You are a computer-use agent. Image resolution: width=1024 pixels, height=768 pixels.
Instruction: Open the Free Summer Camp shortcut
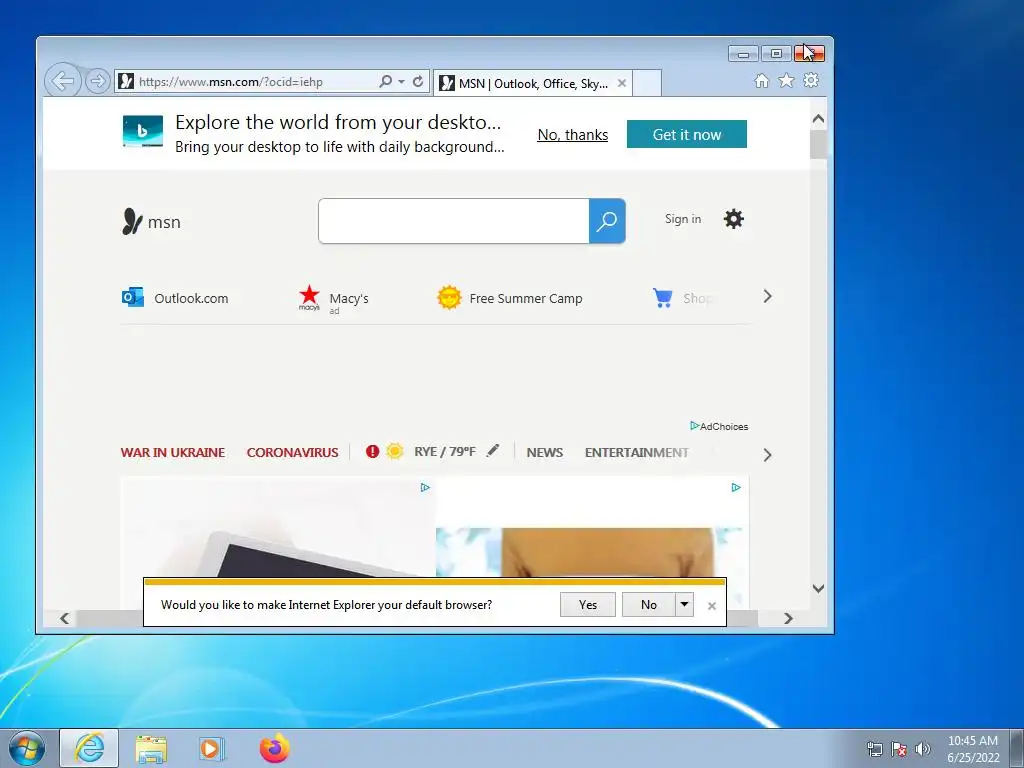[x=510, y=298]
